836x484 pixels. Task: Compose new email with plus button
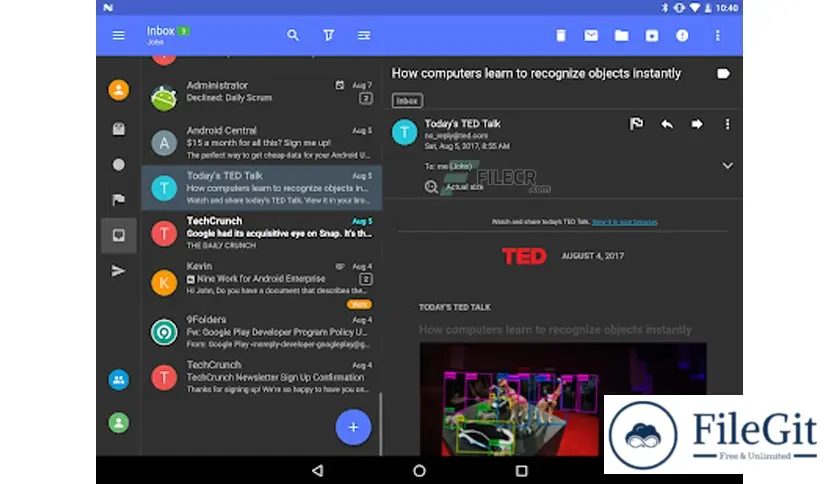[x=353, y=427]
